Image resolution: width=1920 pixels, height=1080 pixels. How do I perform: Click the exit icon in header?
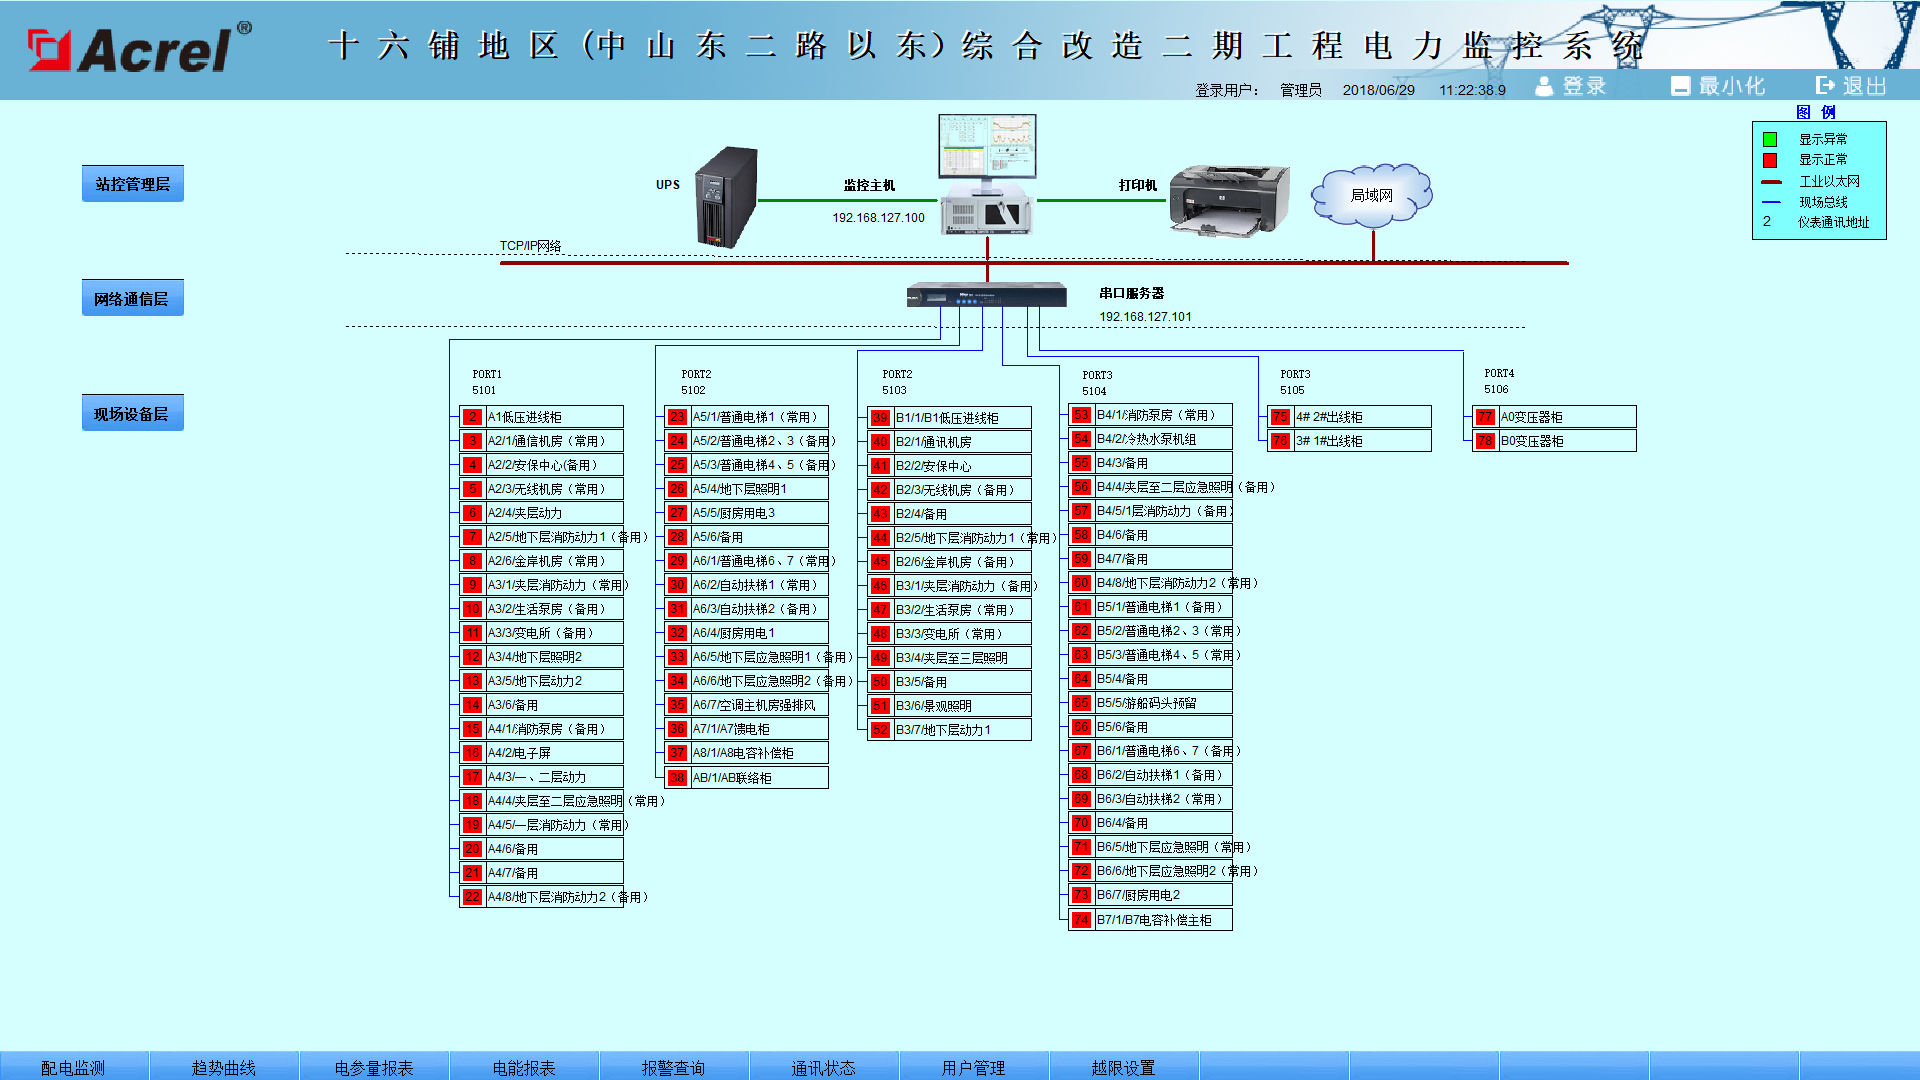coord(1826,86)
